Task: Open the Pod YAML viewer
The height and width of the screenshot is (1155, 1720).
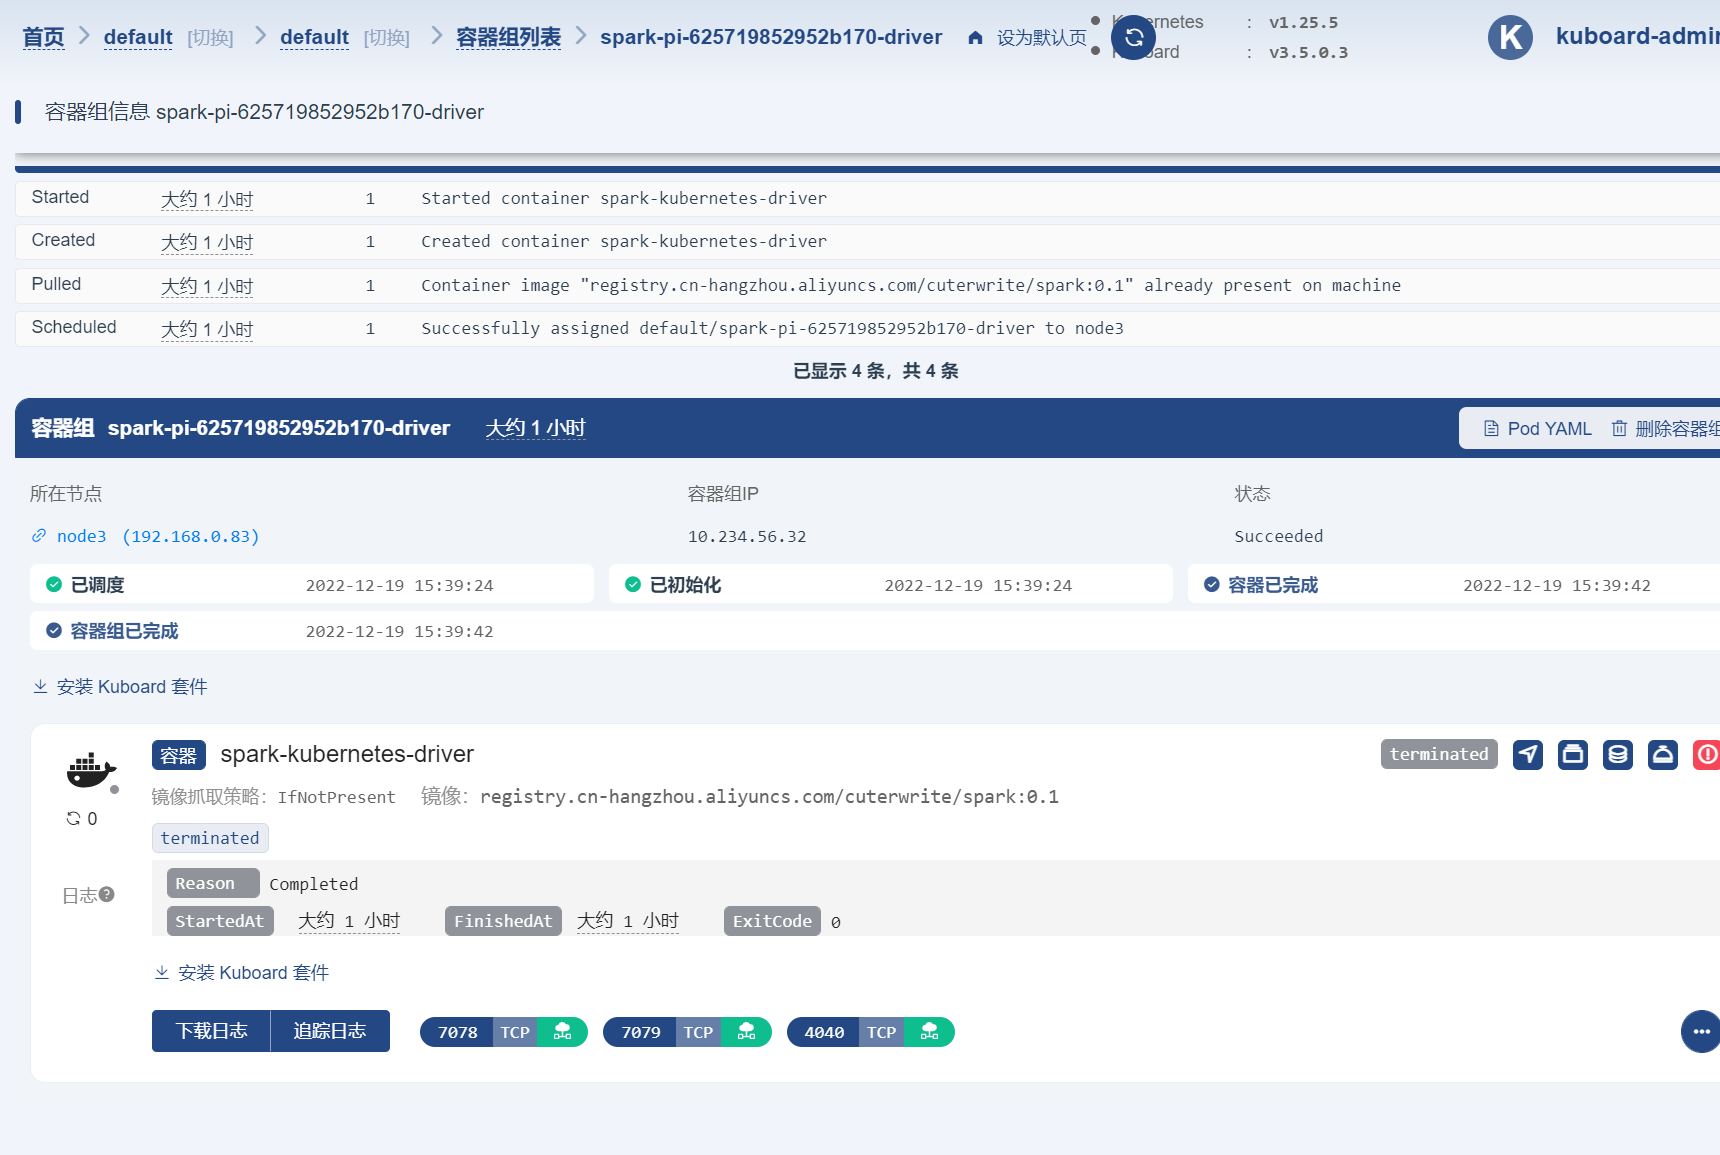Action: point(1537,429)
